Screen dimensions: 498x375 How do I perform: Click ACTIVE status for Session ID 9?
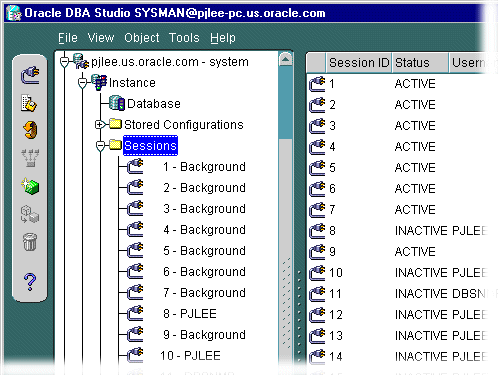pos(415,252)
